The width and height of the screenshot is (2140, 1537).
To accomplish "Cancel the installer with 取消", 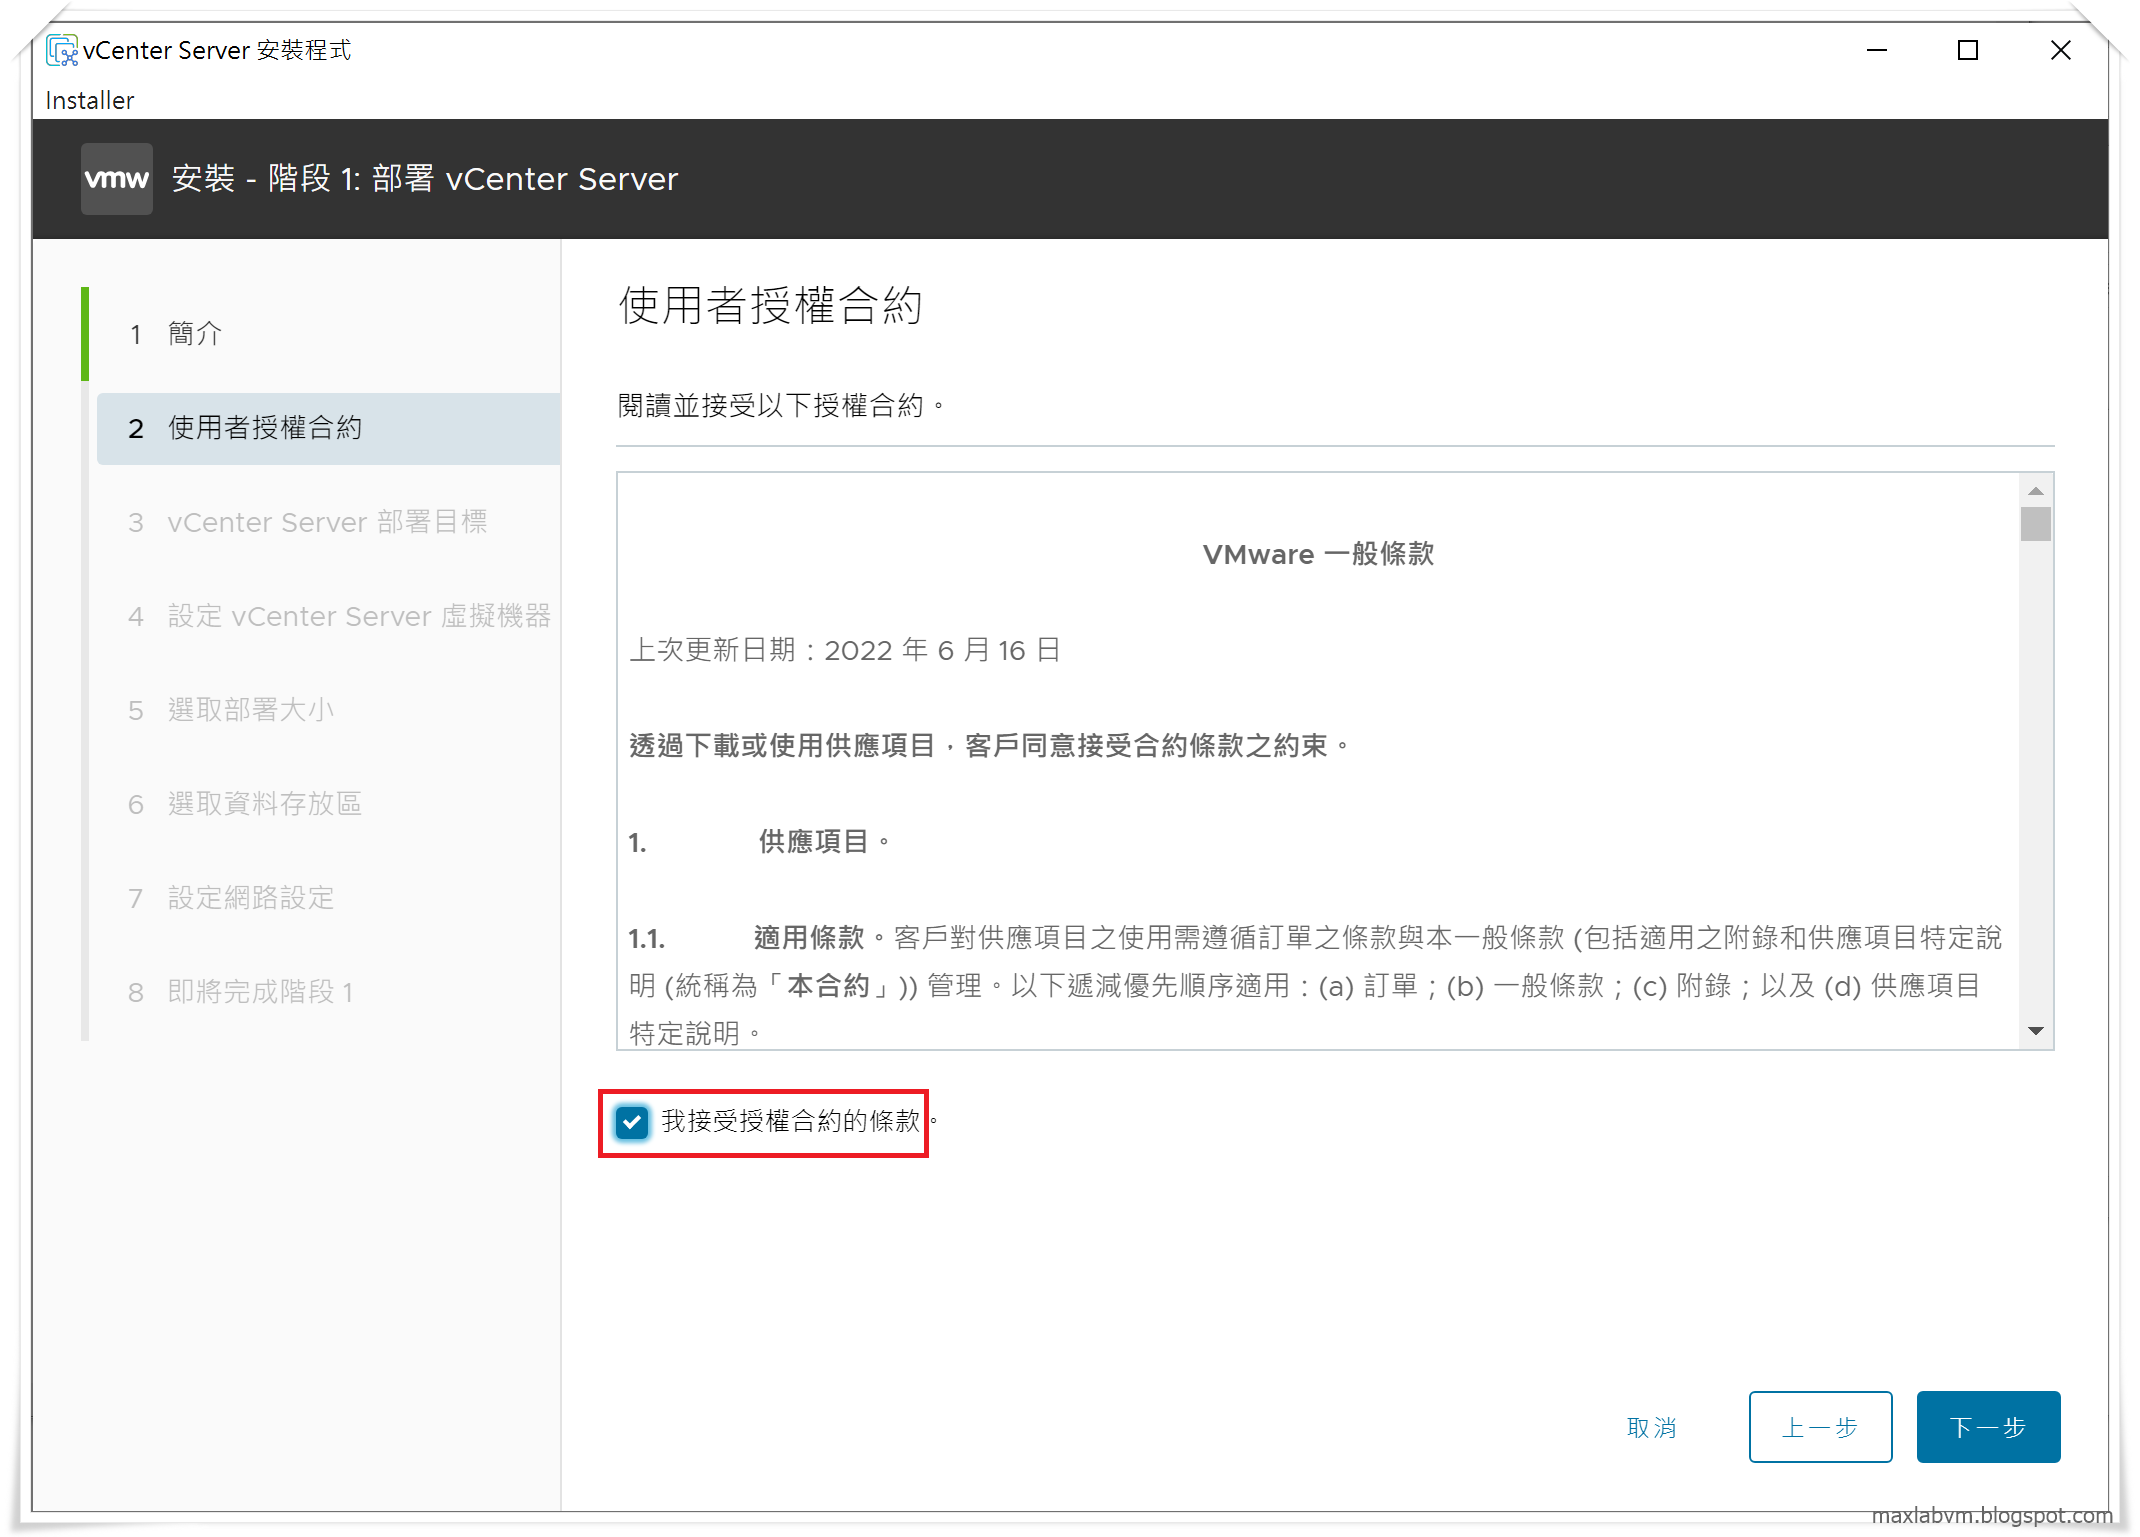I will [x=1652, y=1427].
